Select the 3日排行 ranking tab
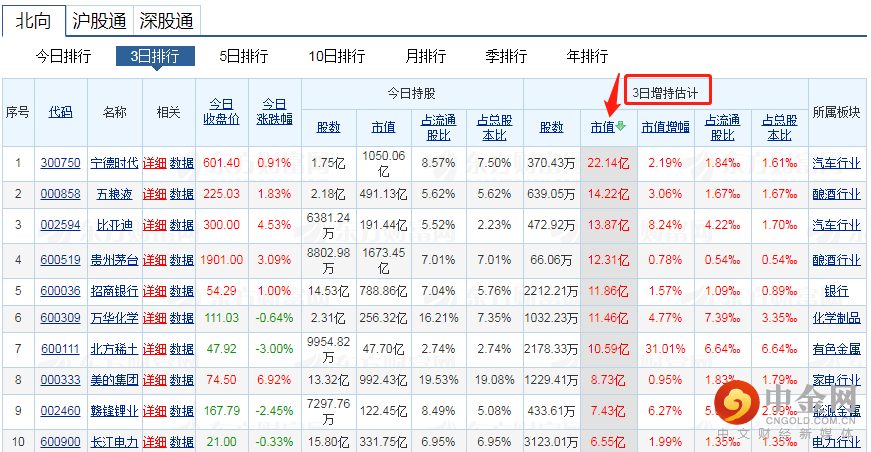The width and height of the screenshot is (871, 452). [x=155, y=56]
